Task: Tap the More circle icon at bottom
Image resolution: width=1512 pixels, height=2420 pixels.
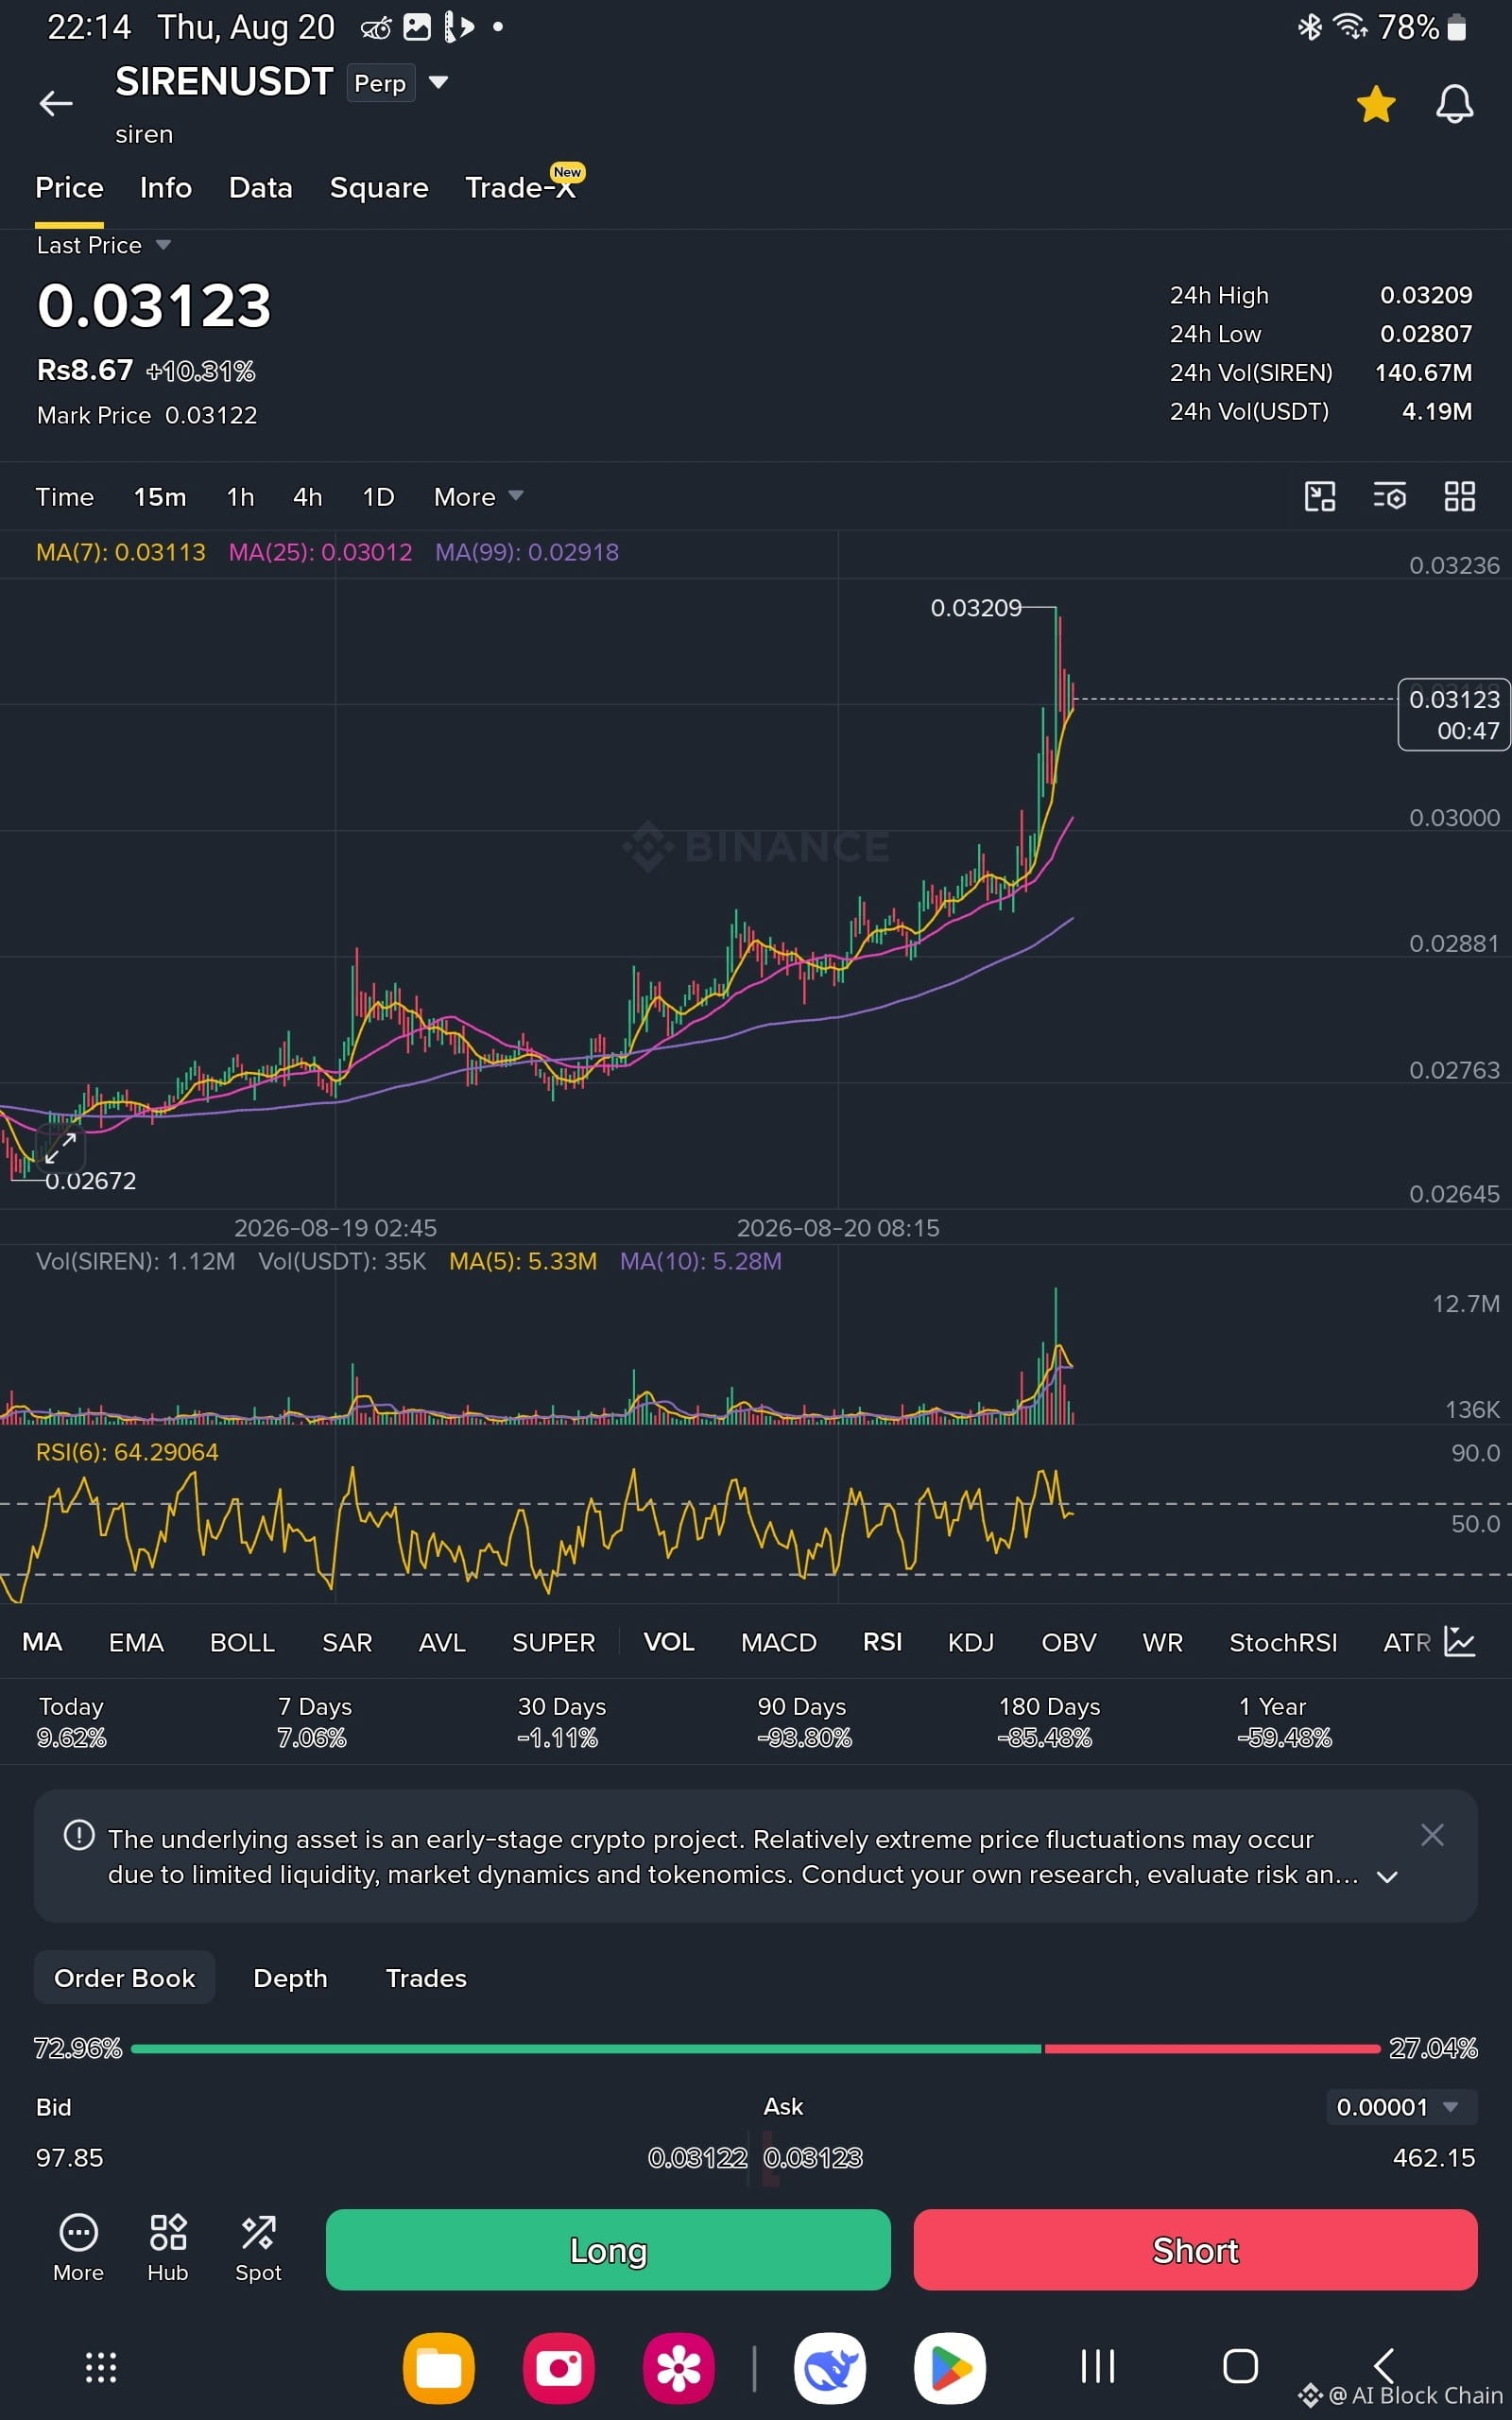Action: [78, 2248]
